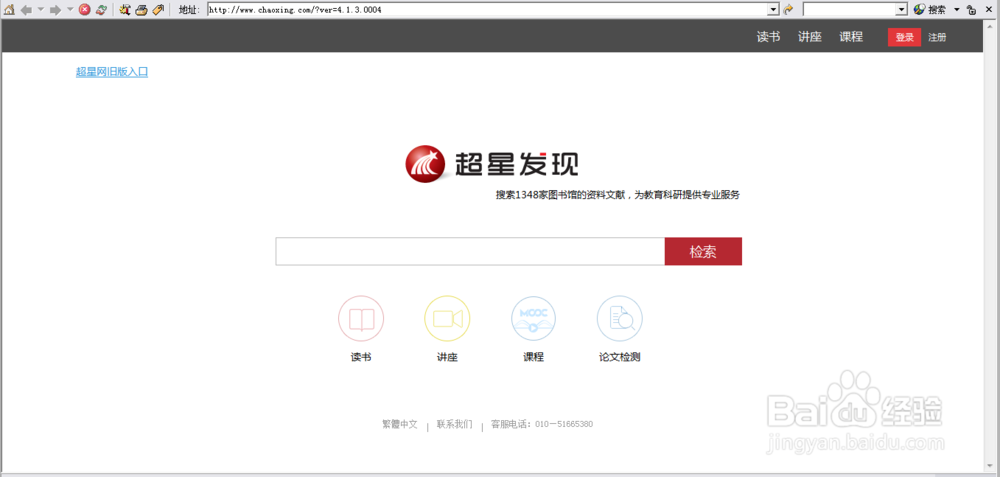Refresh the page with the reload icon

(x=101, y=10)
